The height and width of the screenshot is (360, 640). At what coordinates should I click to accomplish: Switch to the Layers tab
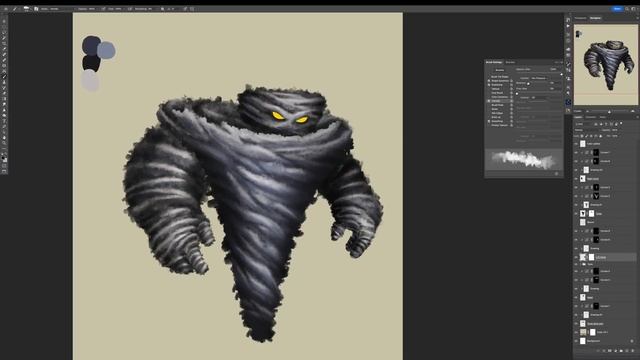tap(578, 117)
